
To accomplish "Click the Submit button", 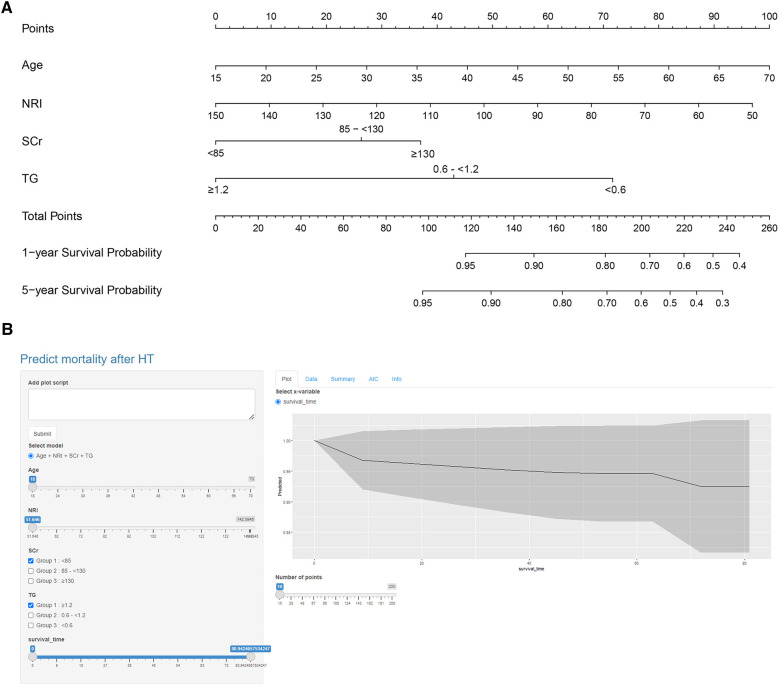I will 42,433.
